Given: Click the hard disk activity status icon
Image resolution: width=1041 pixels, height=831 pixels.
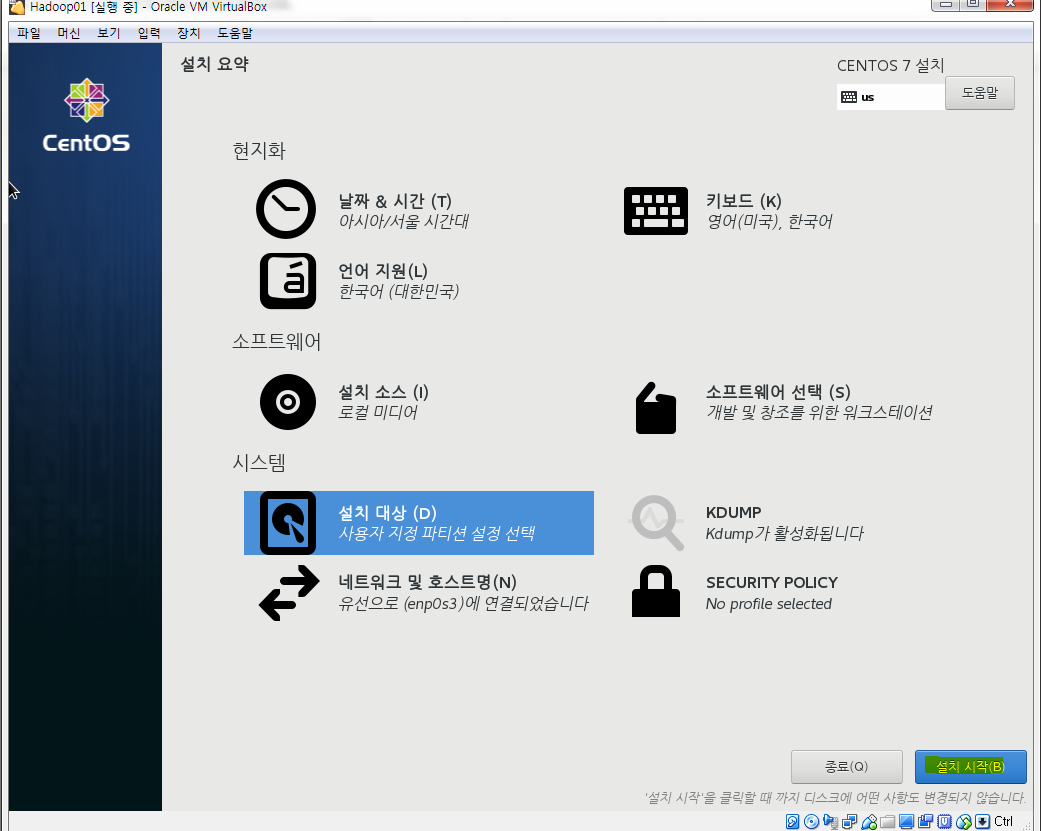Looking at the screenshot, I should [x=792, y=822].
